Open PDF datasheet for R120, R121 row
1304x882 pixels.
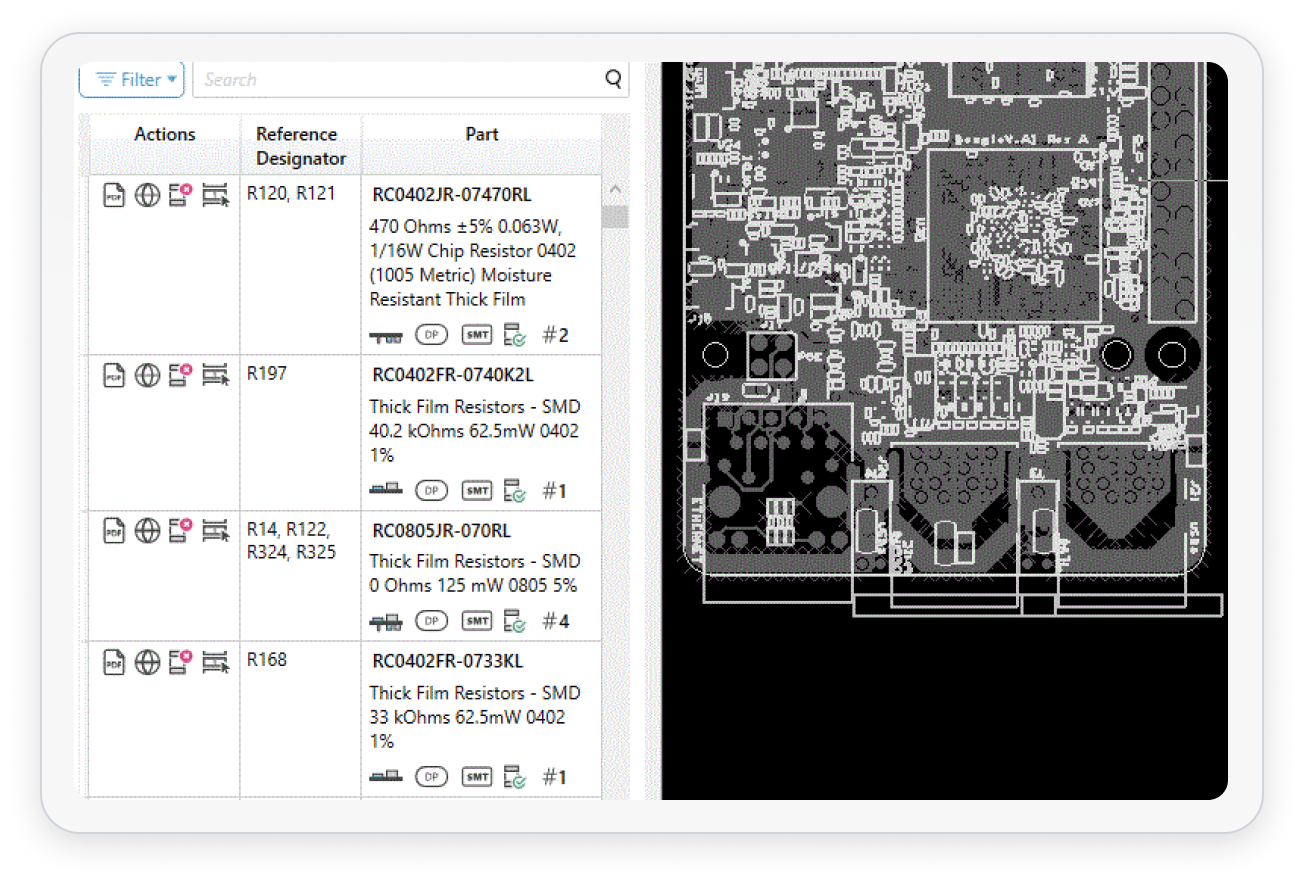[x=115, y=196]
